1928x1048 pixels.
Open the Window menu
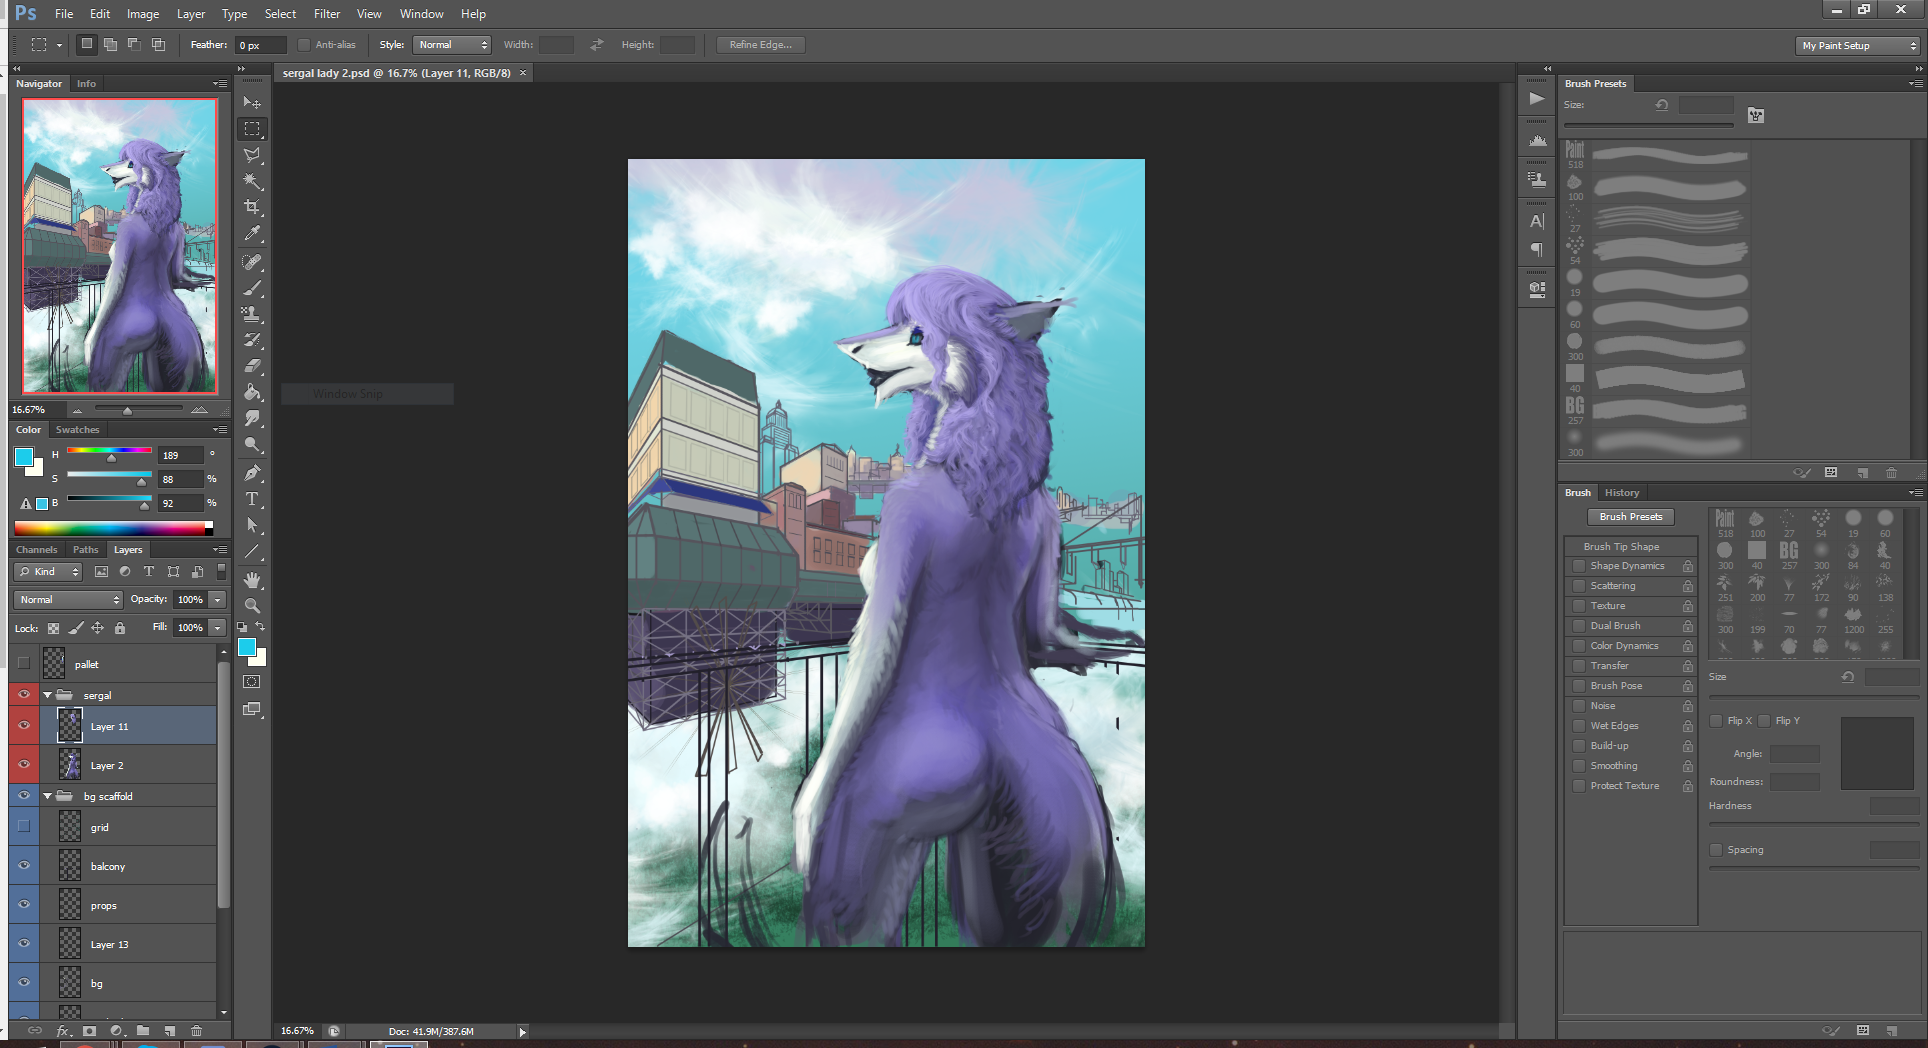tap(421, 14)
